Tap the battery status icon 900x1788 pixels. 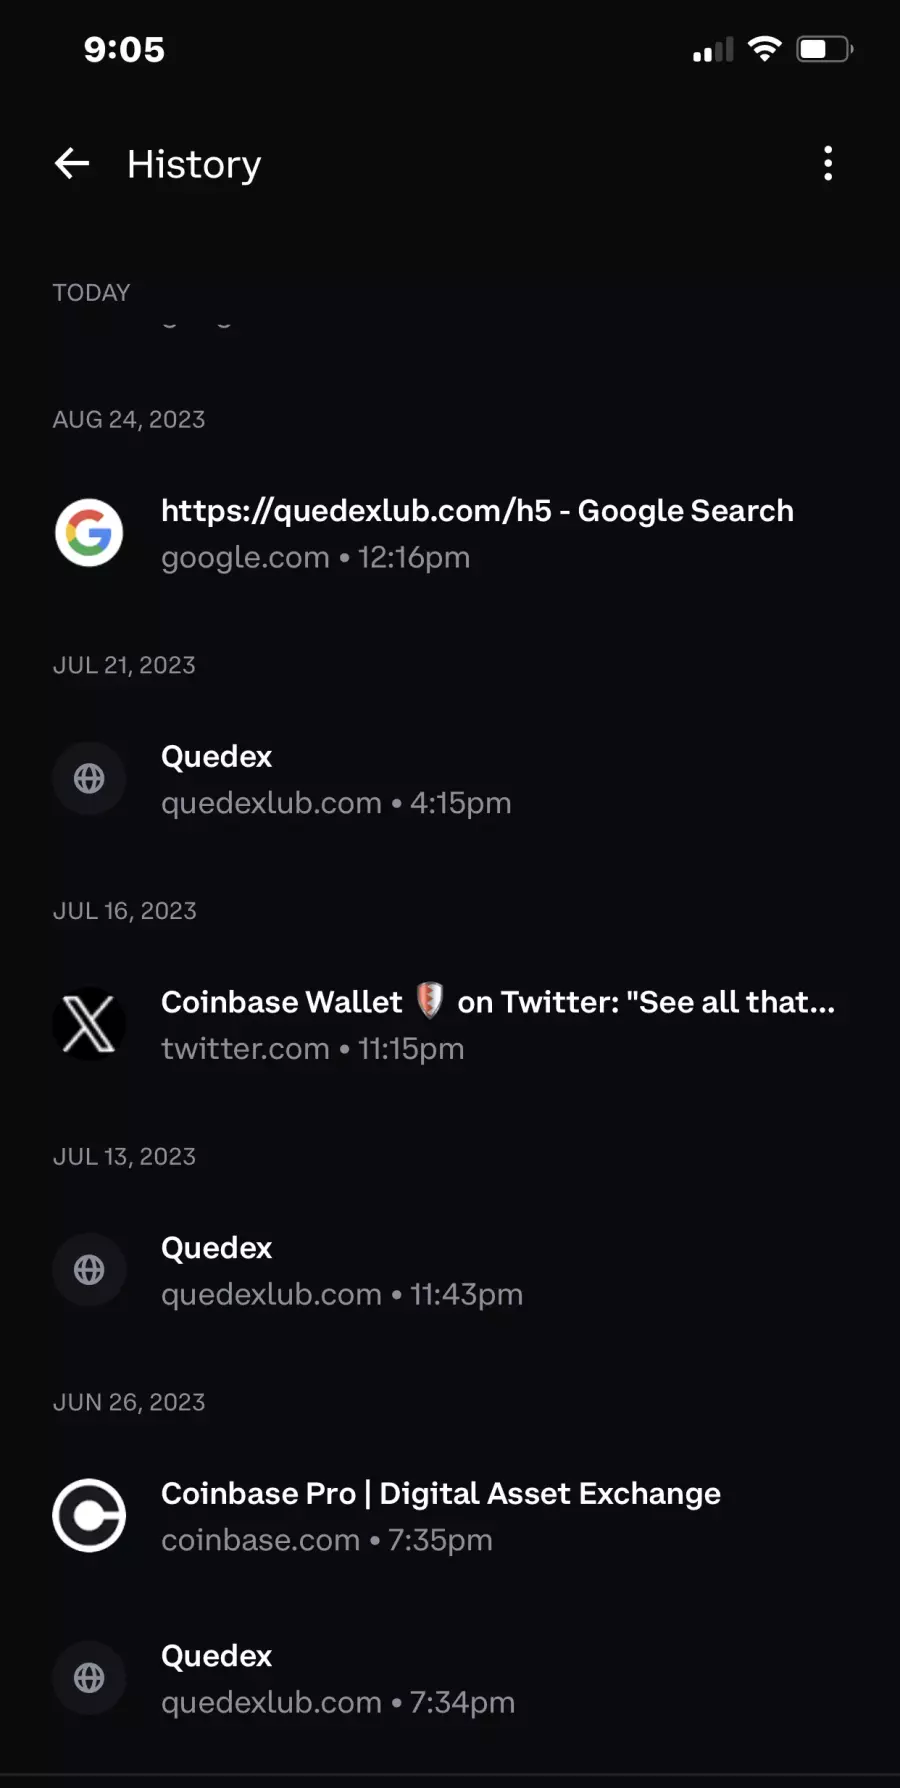click(824, 49)
